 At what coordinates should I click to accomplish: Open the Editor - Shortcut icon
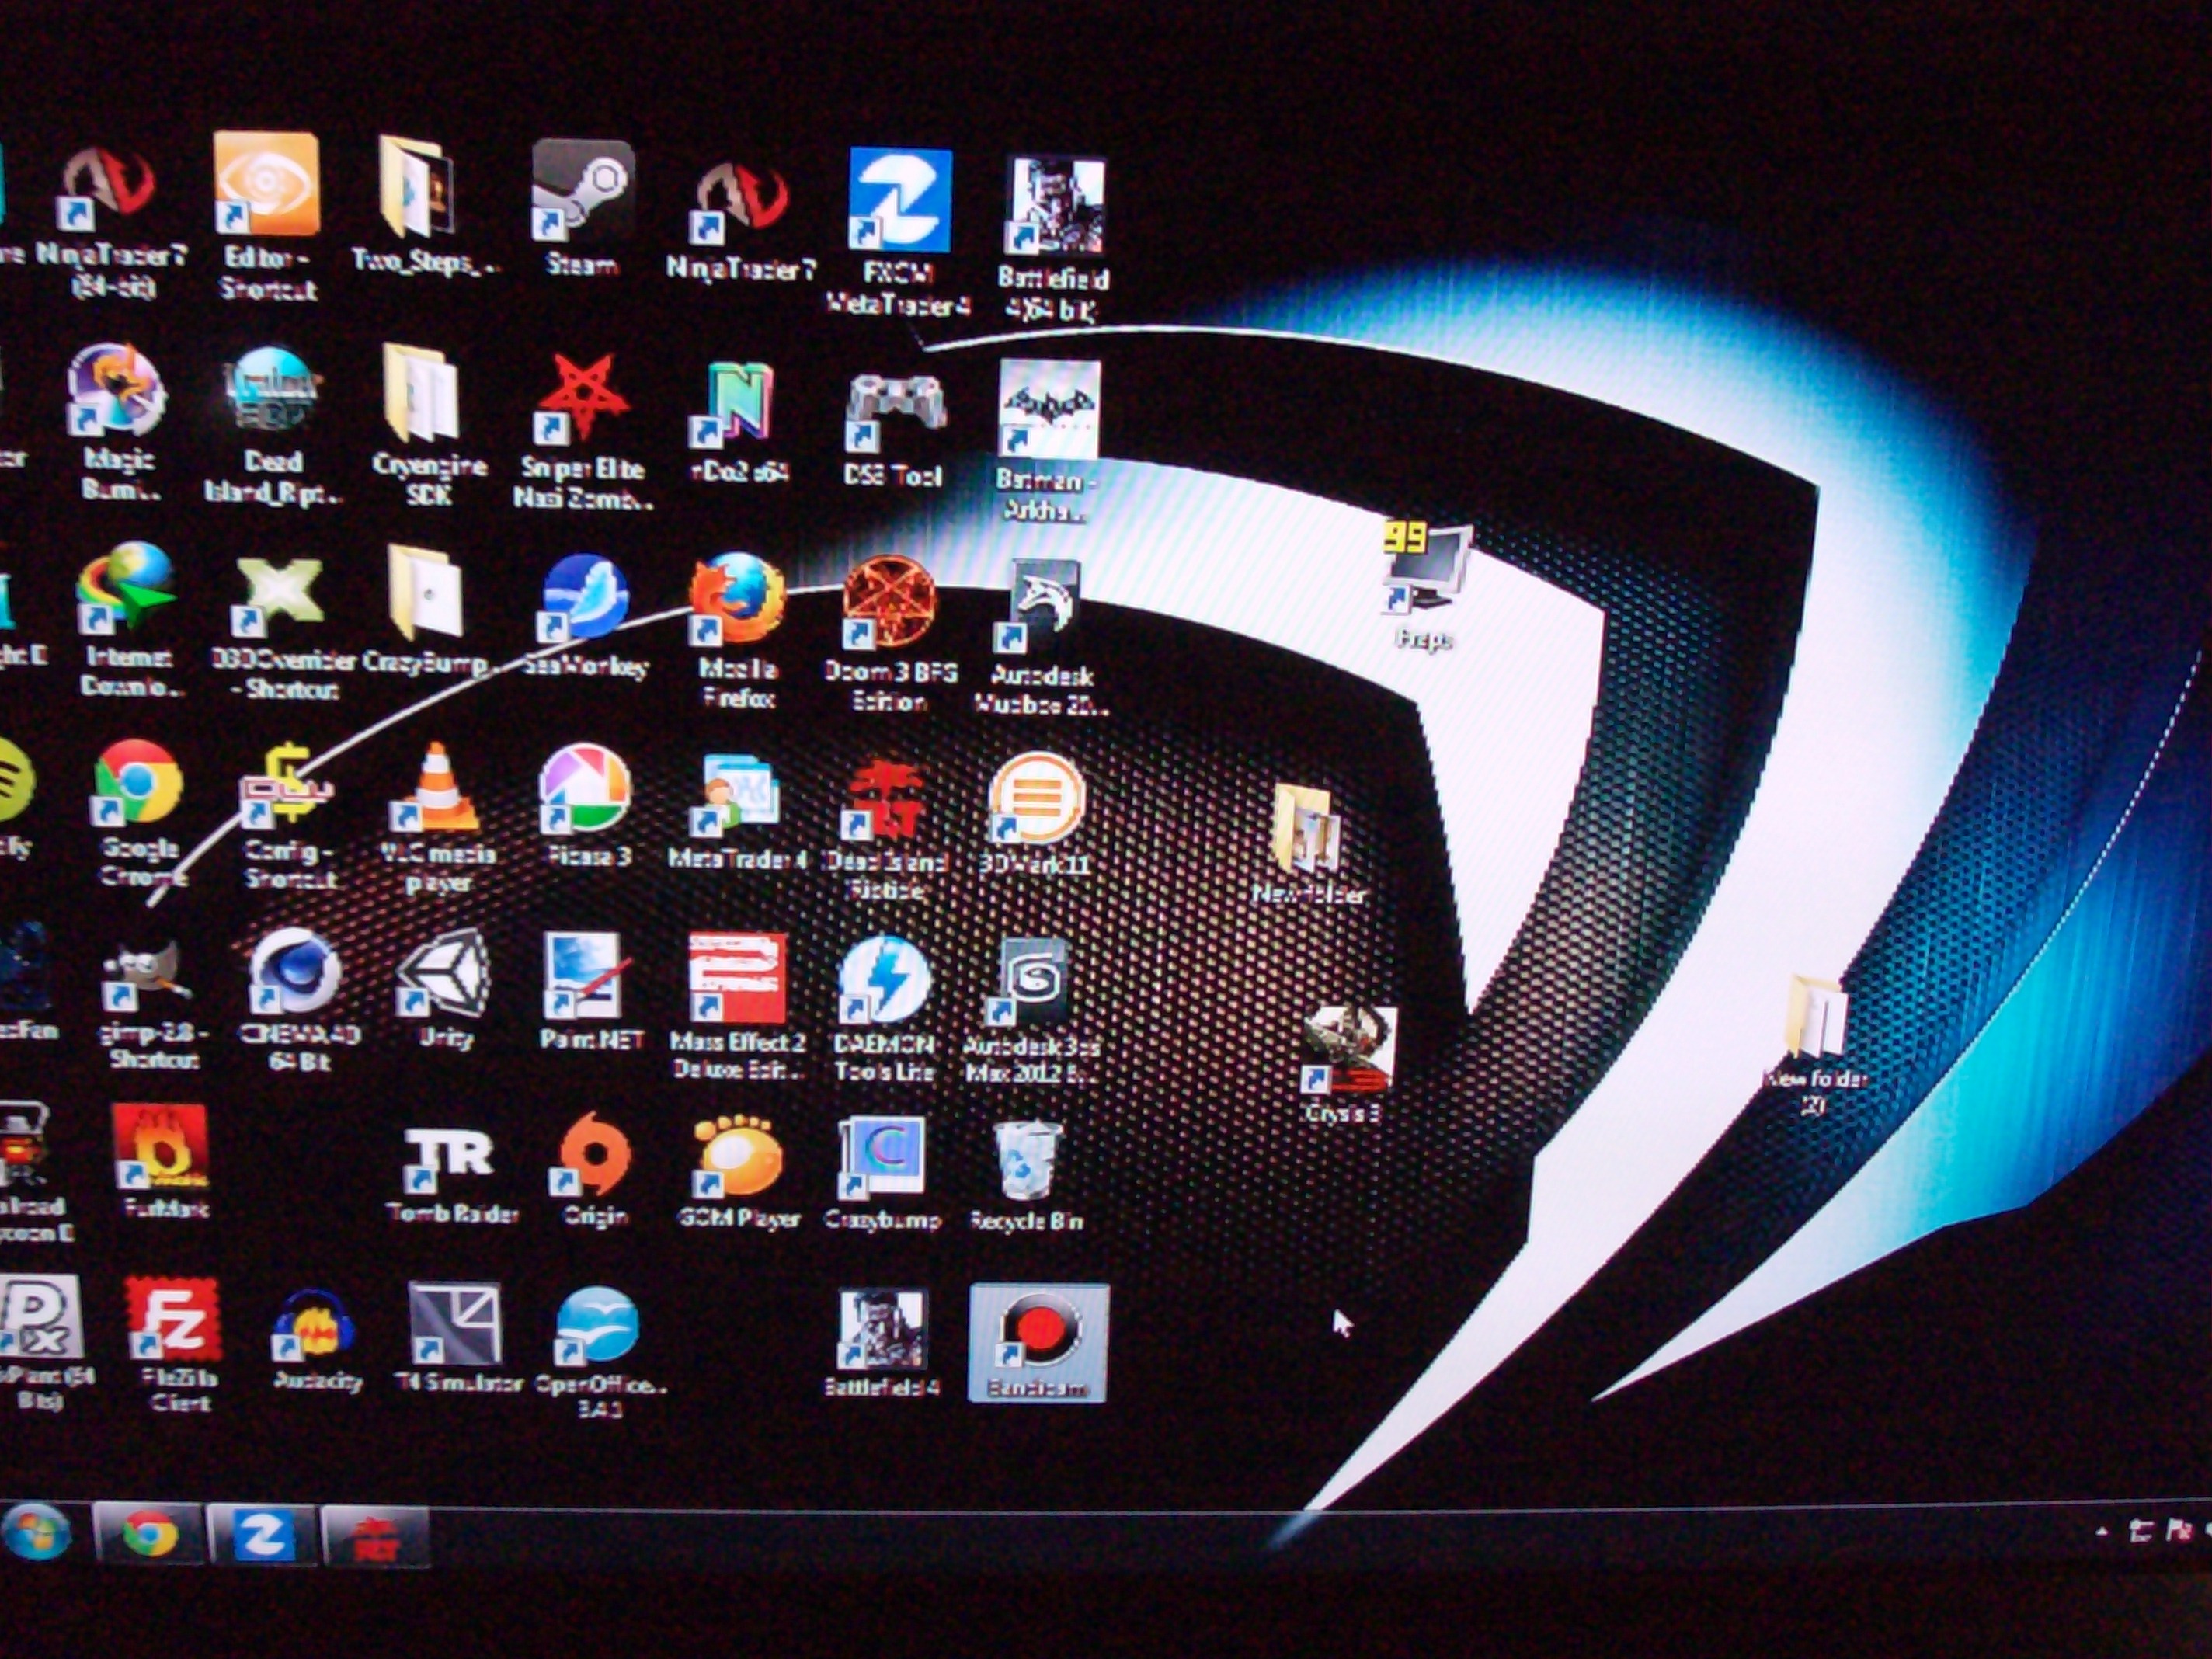[267, 215]
